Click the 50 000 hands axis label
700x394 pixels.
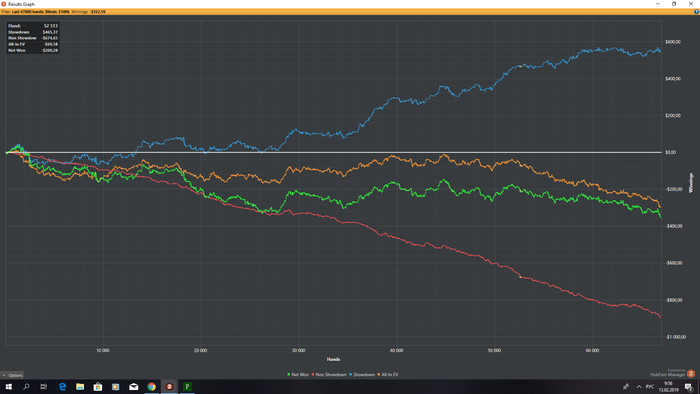point(494,351)
